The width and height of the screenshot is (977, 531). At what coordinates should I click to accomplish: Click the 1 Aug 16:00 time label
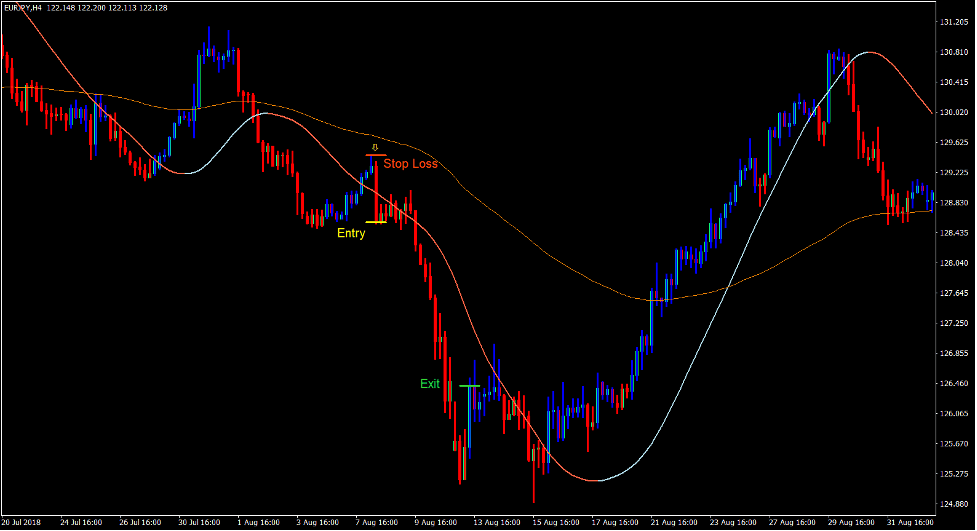257,522
